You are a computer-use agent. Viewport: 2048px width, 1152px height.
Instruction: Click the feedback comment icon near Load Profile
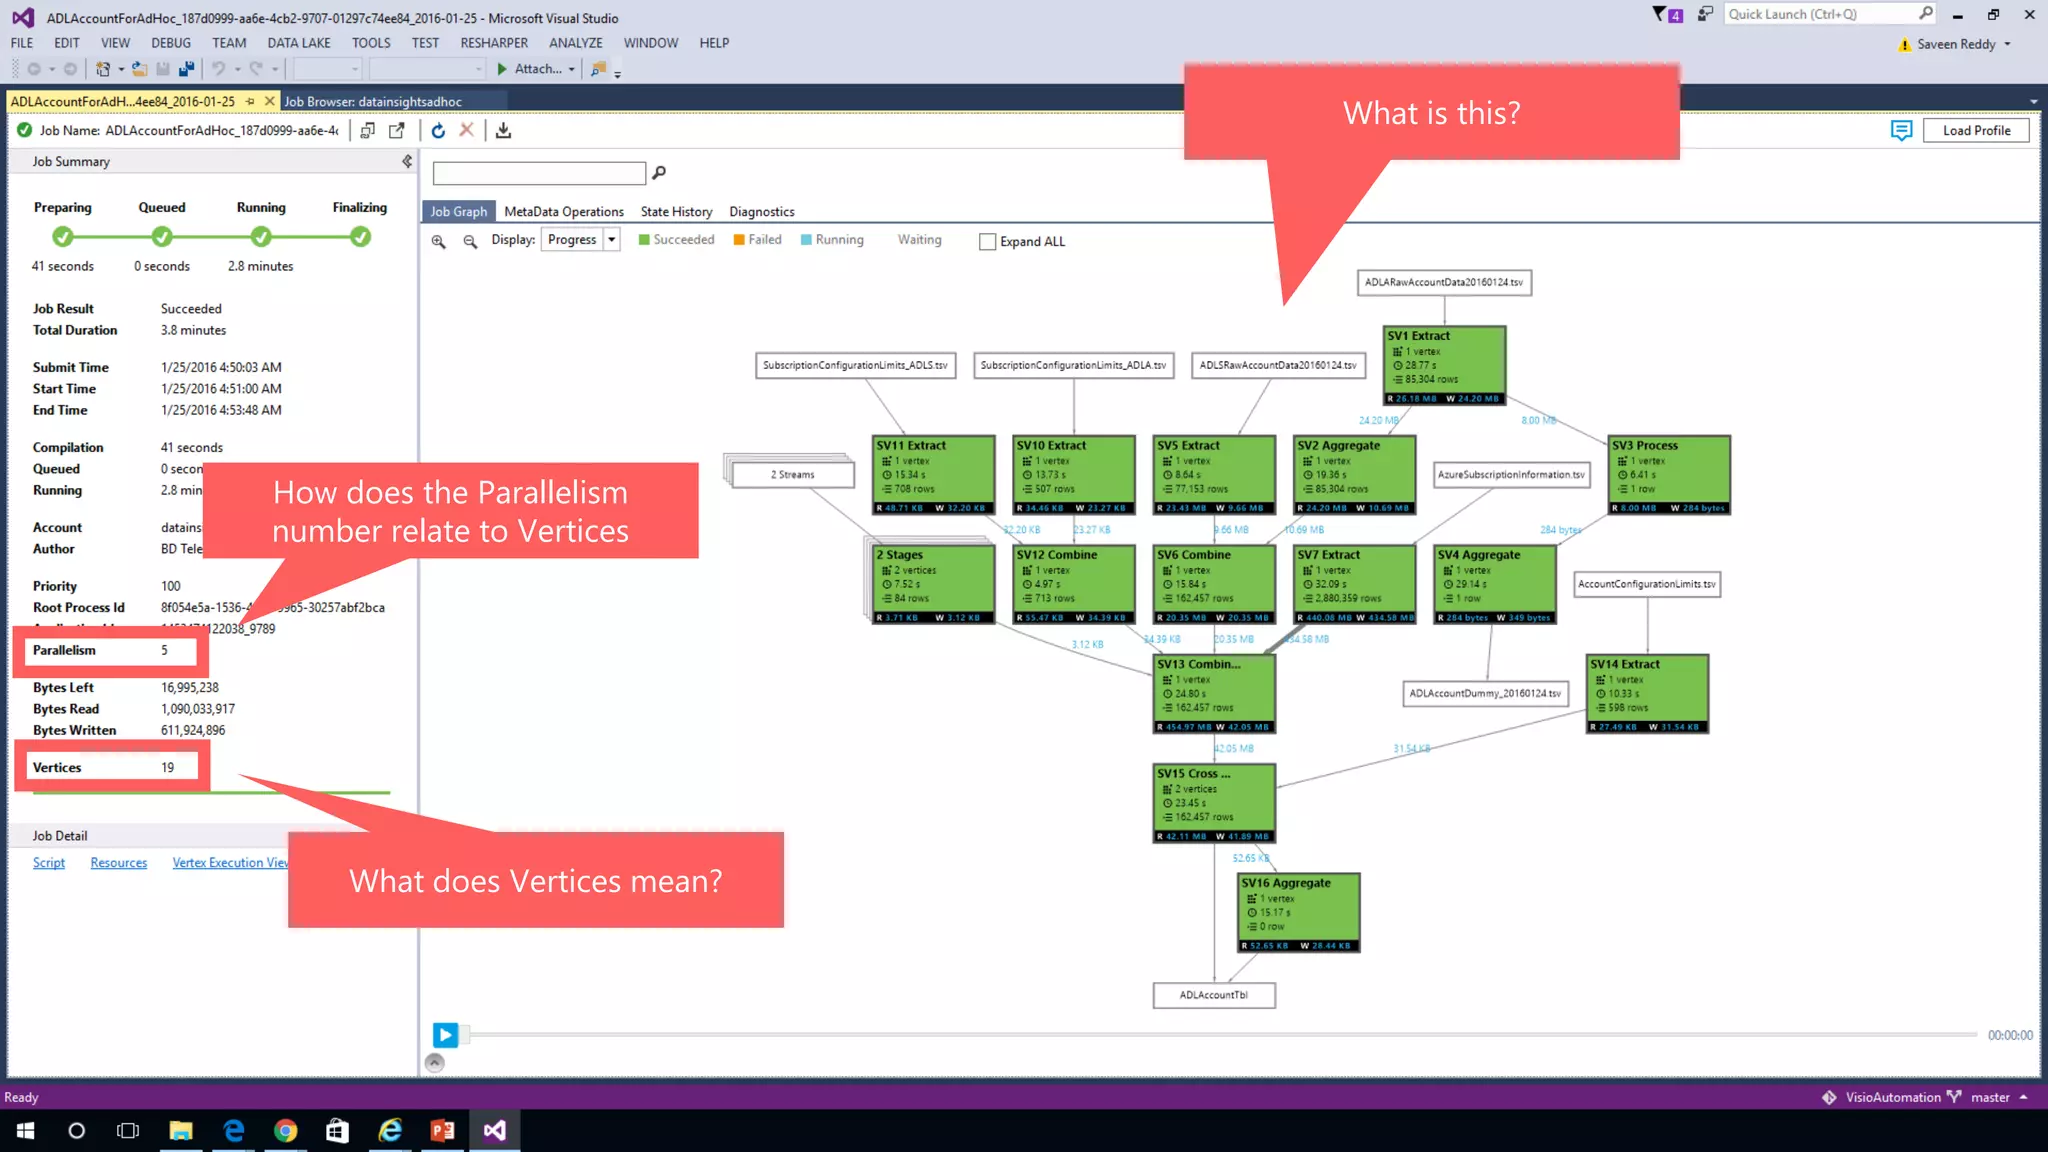pos(1901,131)
